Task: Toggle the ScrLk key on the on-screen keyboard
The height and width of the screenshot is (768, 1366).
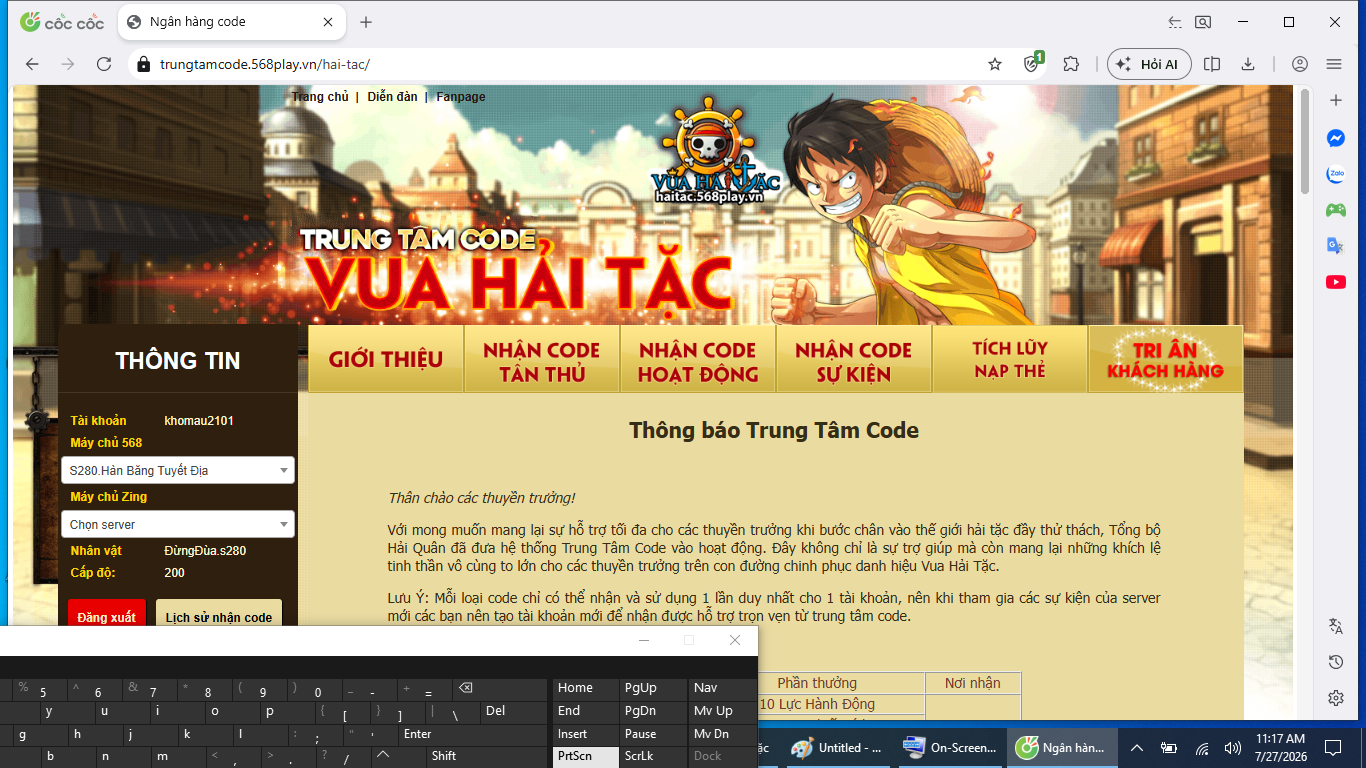Action: pyautogui.click(x=652, y=756)
